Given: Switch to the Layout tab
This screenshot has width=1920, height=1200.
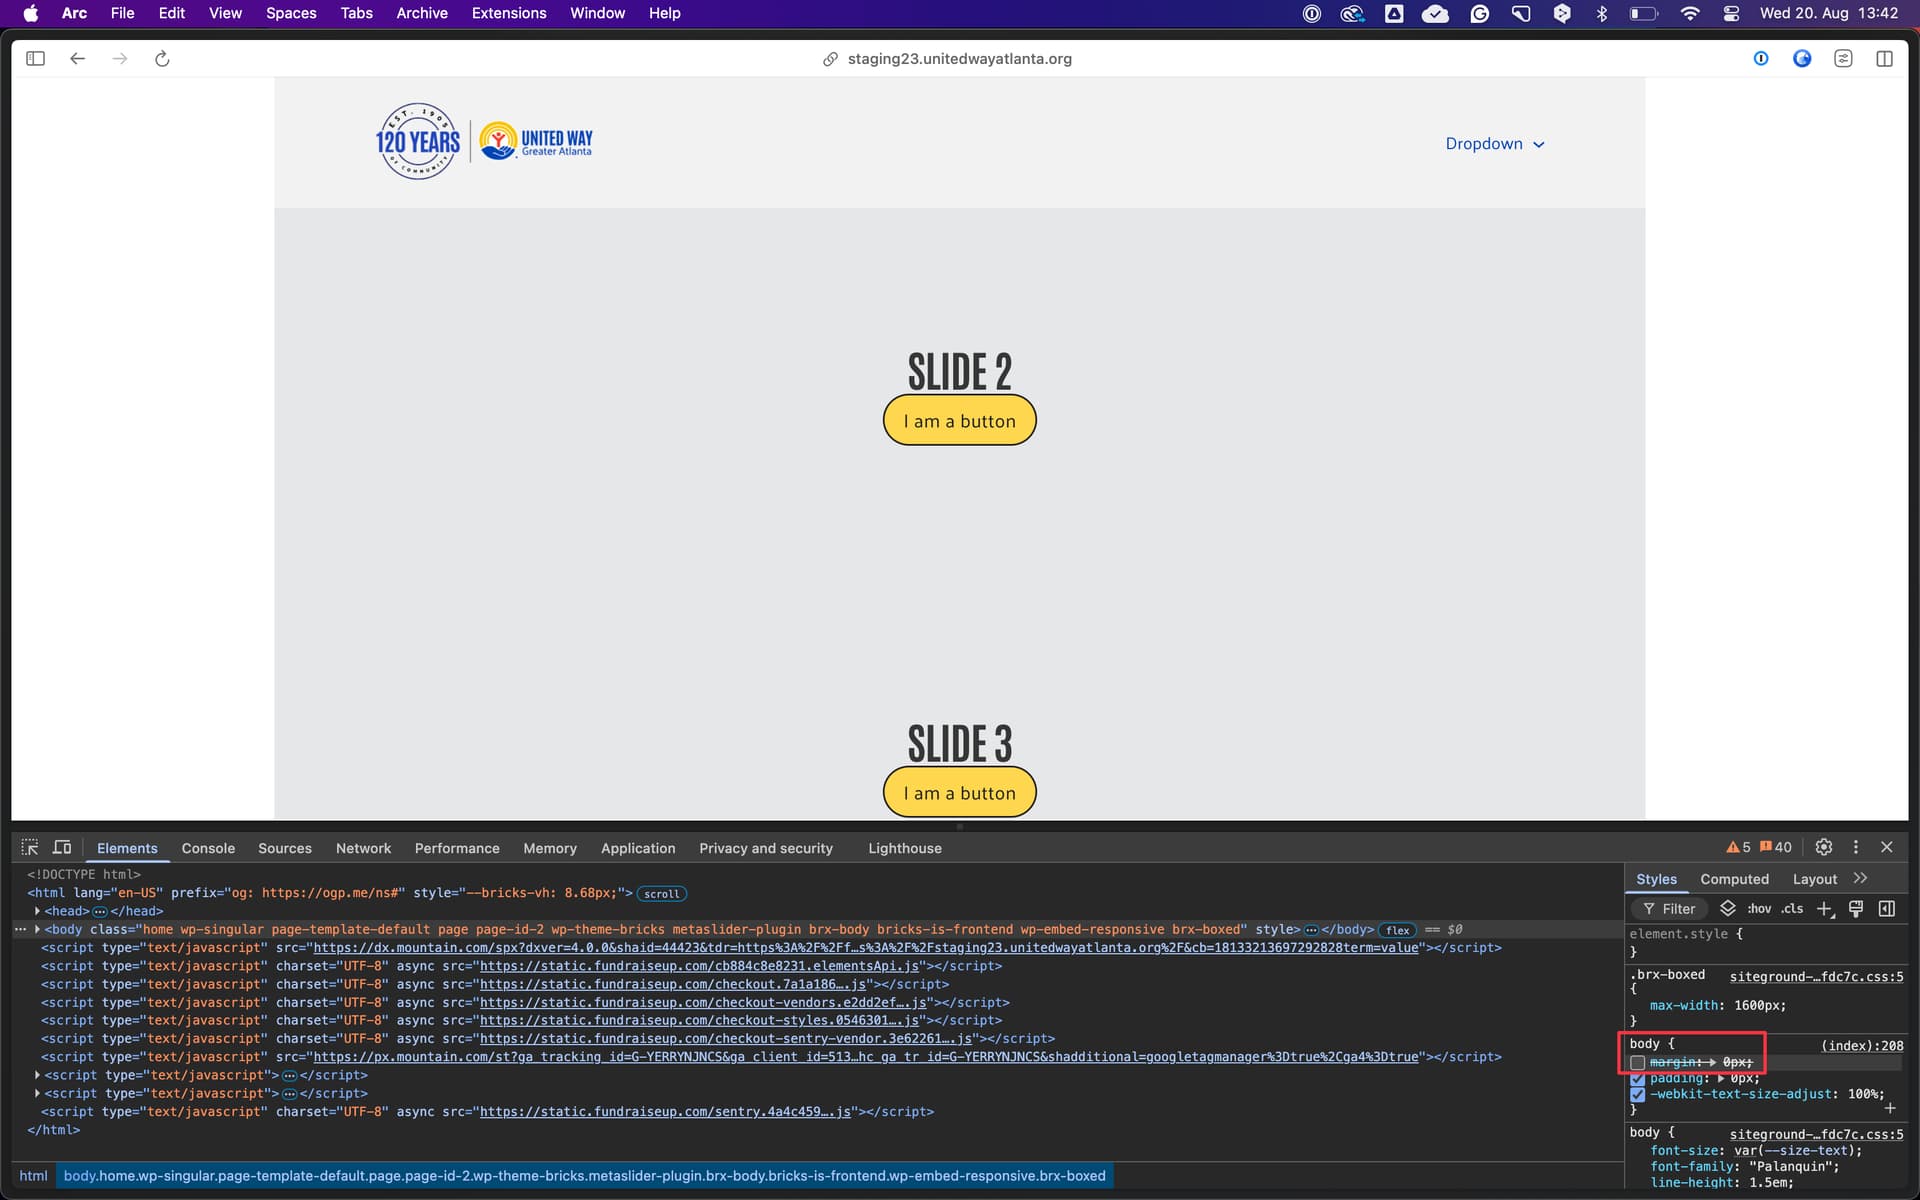Looking at the screenshot, I should (x=1814, y=879).
